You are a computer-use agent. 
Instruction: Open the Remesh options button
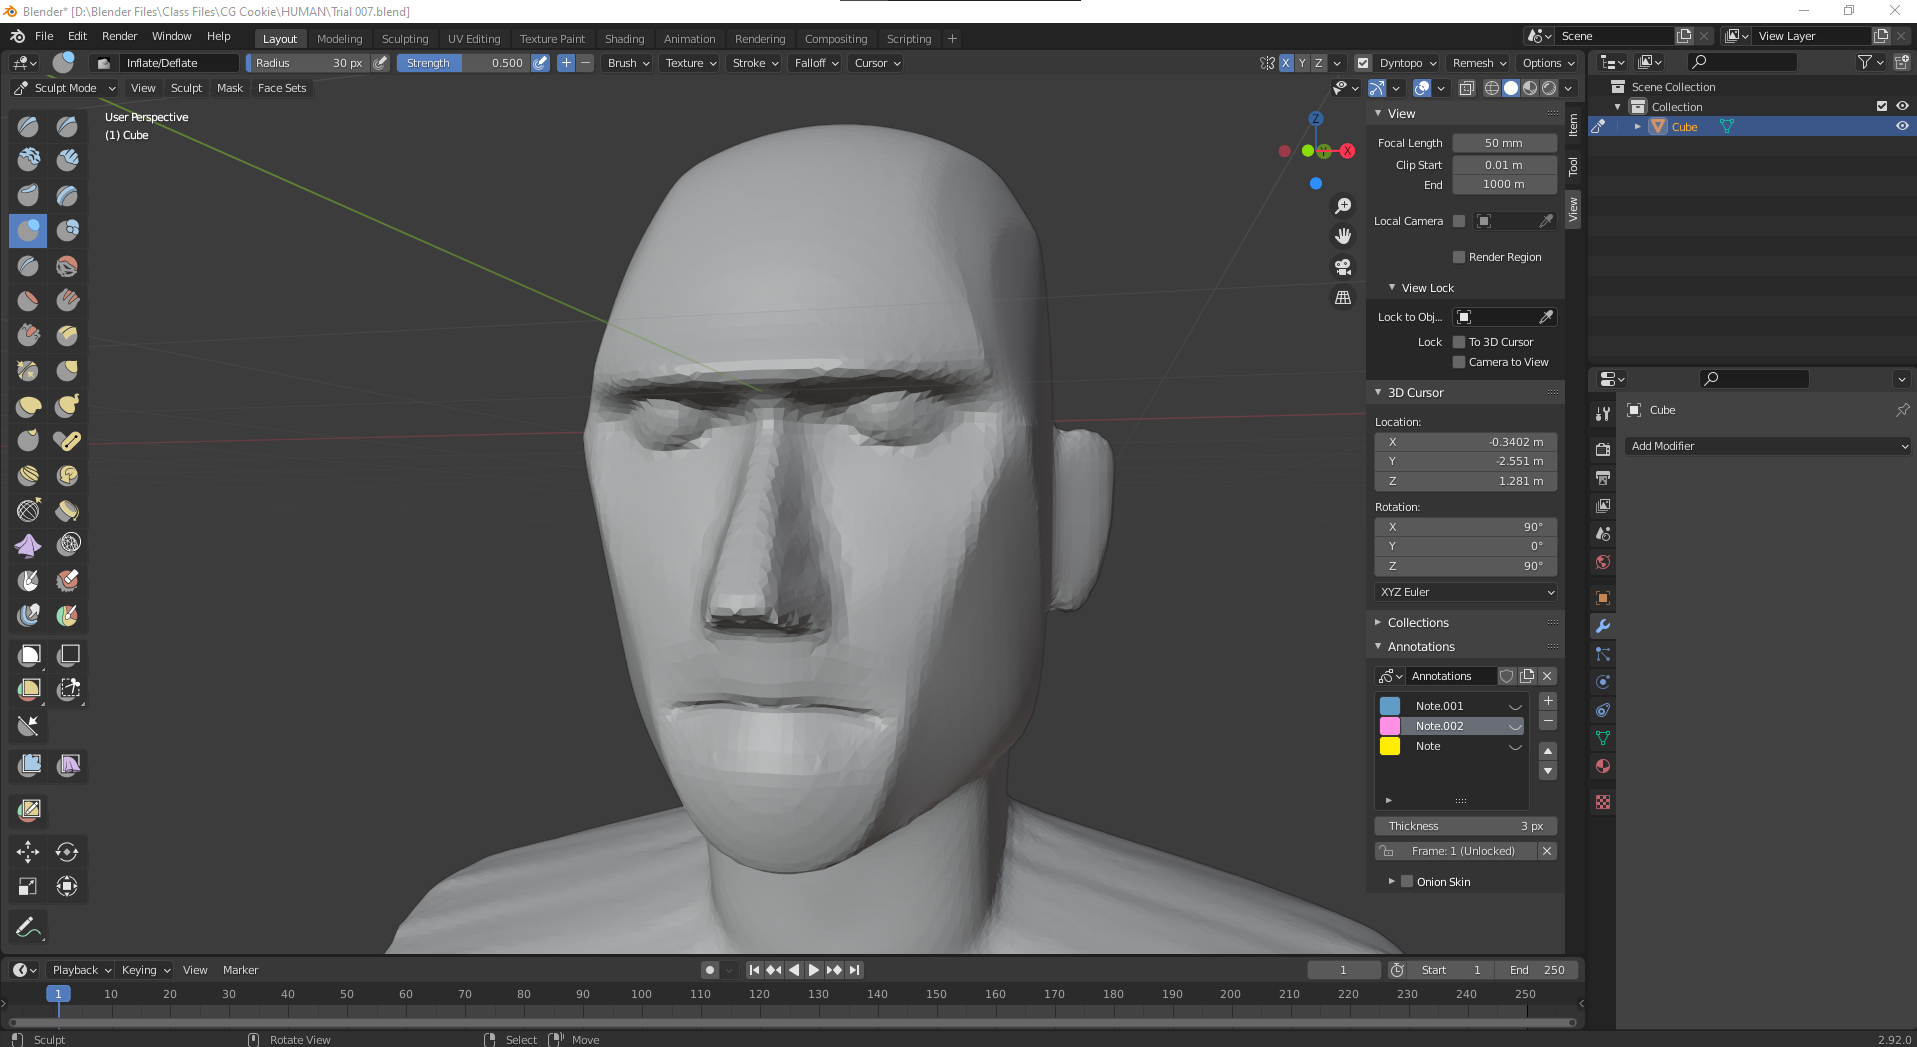tap(1479, 63)
